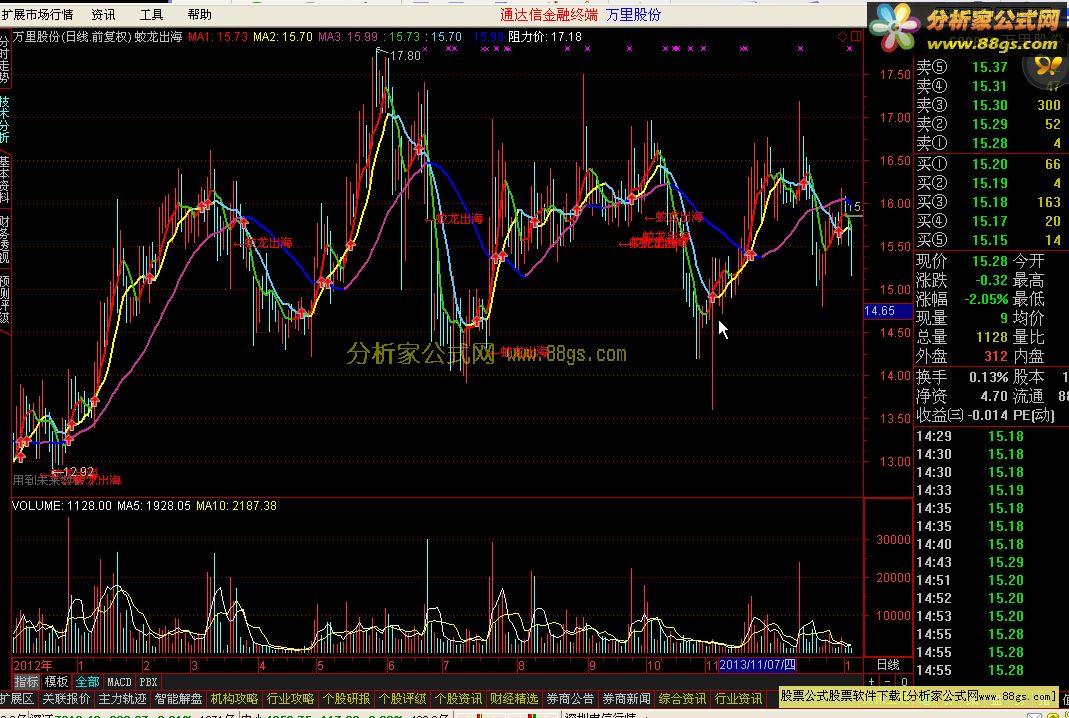The width and height of the screenshot is (1069, 718).
Task: Click the MA10: 2187.38 volume value
Action: [236, 506]
